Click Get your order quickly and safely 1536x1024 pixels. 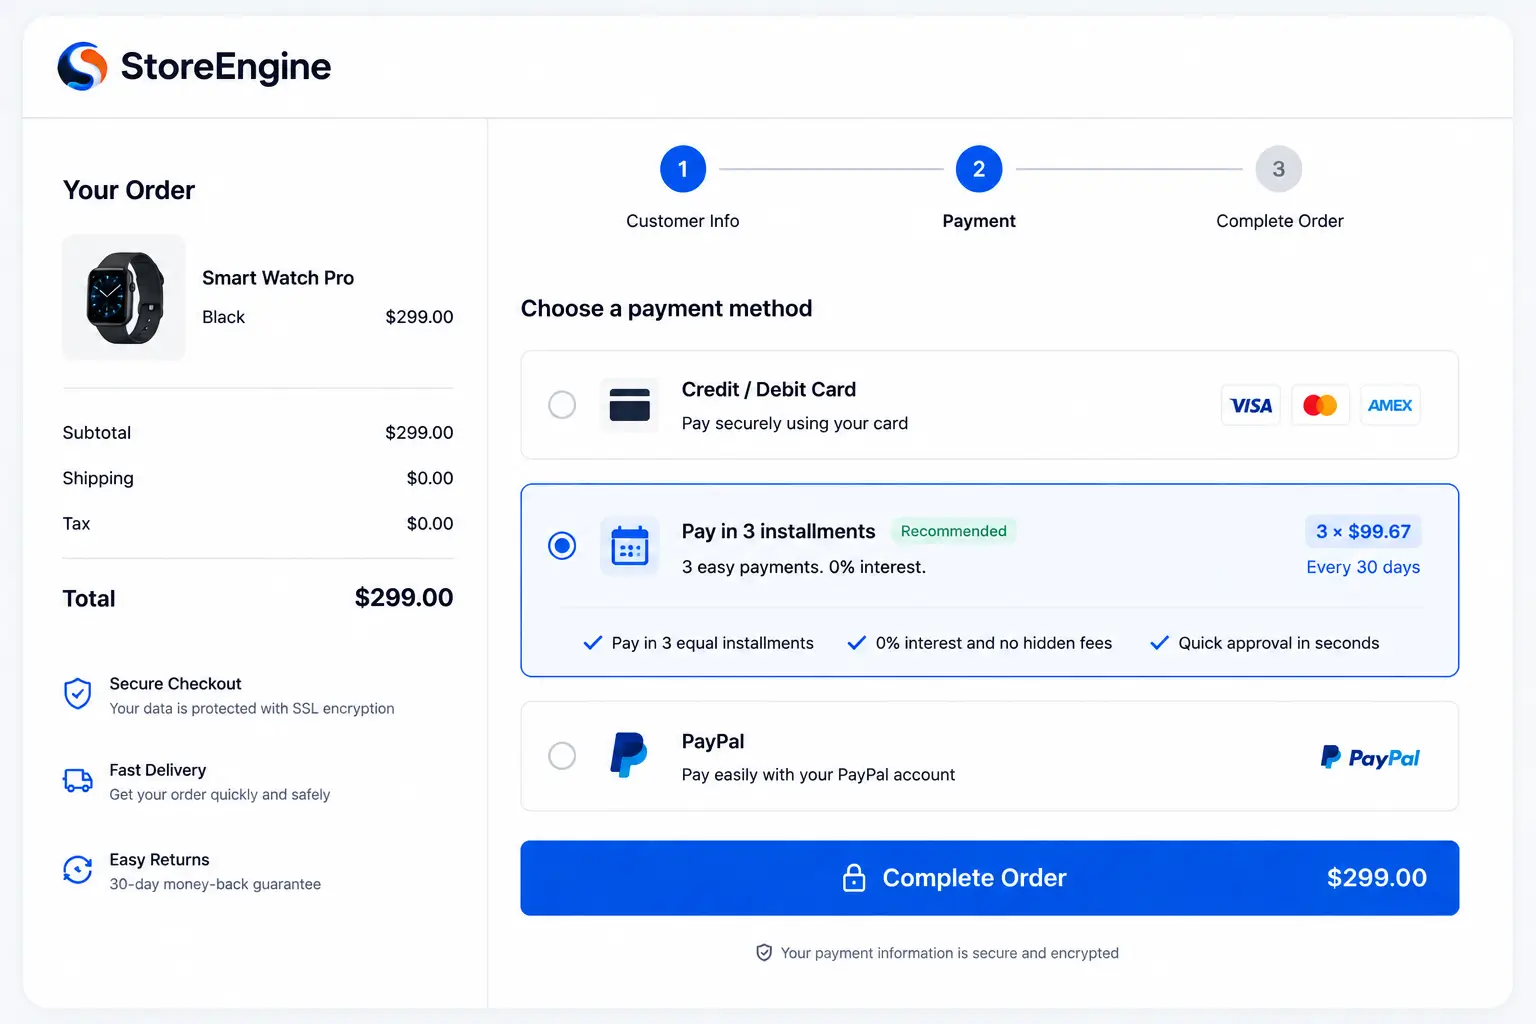pos(220,794)
